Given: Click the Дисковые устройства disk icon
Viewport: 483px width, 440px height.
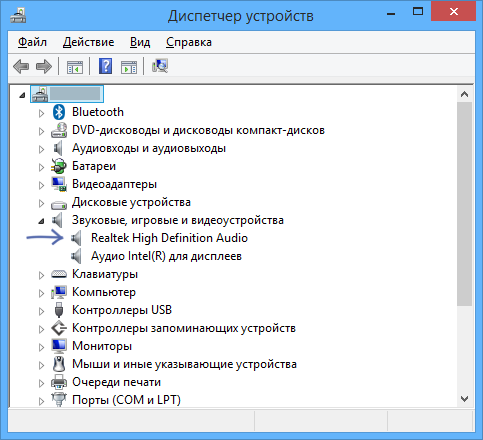Looking at the screenshot, I should (x=59, y=204).
